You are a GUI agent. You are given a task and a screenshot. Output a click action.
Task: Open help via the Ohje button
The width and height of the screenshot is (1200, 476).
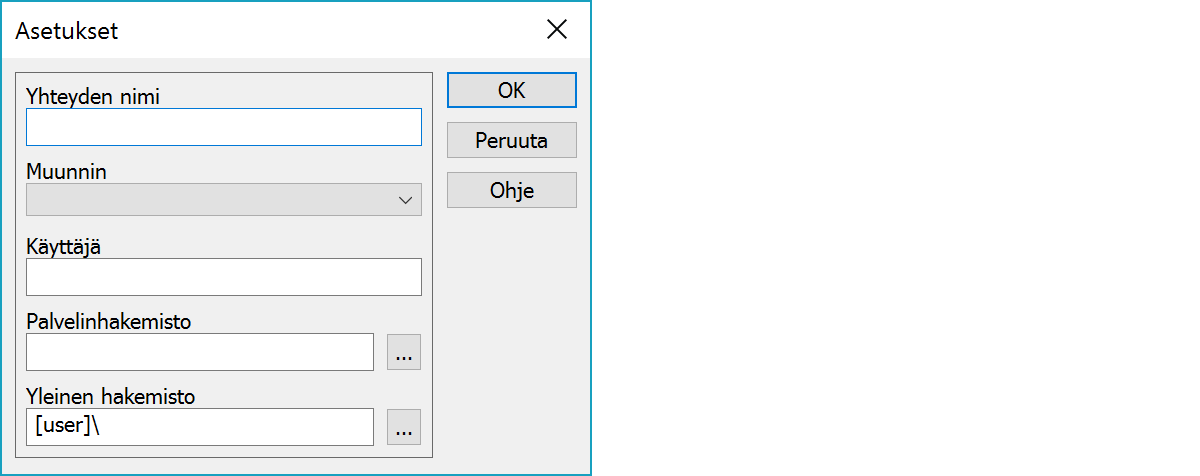511,190
